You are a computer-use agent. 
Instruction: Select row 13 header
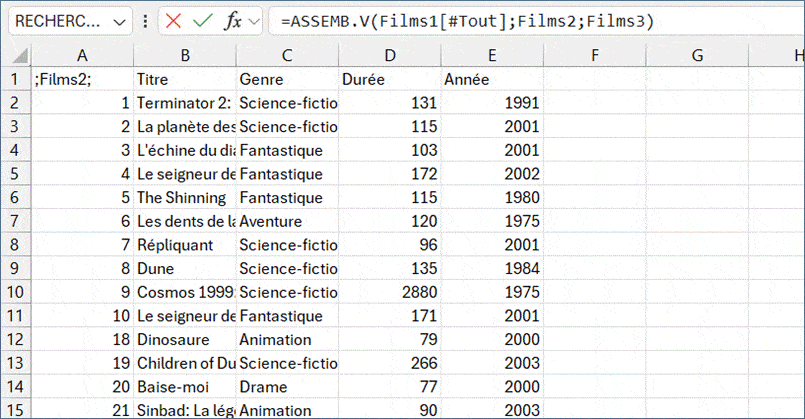15,363
